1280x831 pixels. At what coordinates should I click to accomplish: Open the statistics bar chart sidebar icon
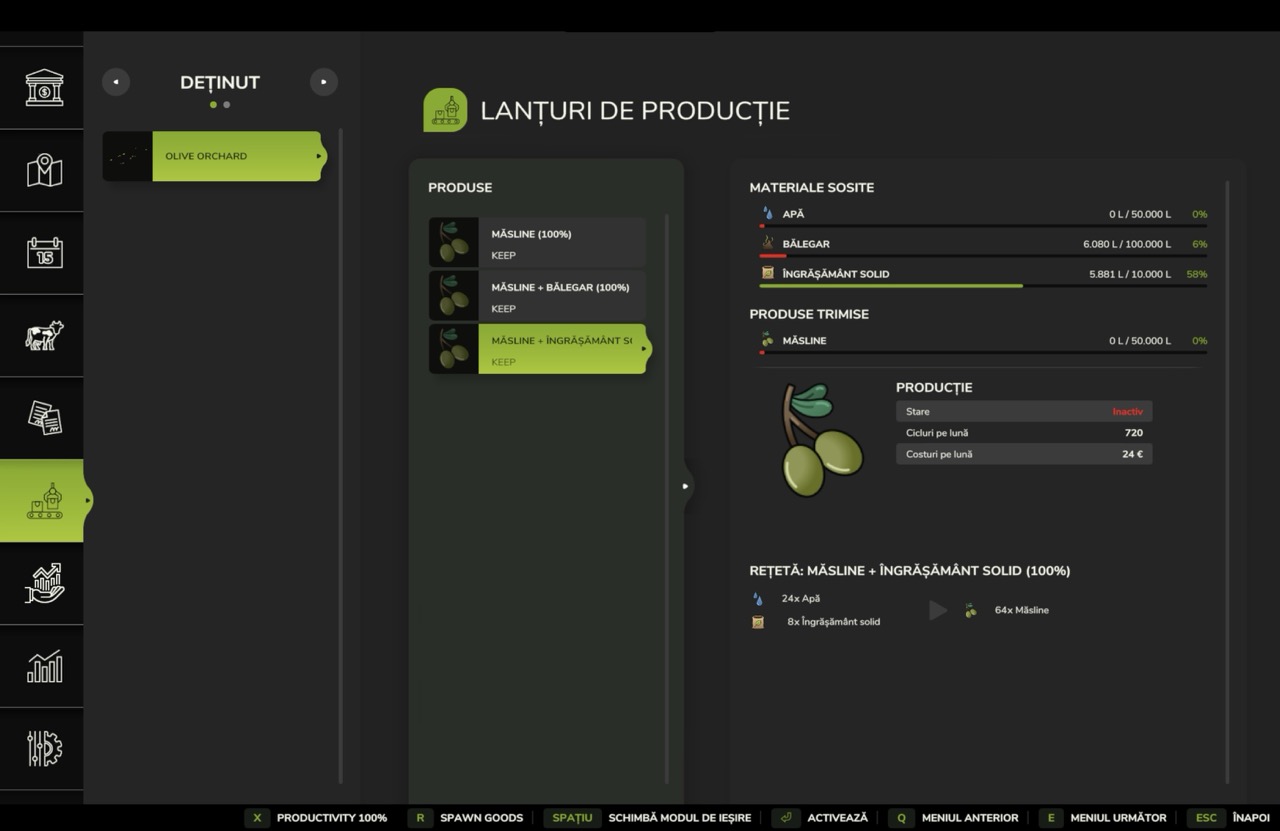(44, 666)
